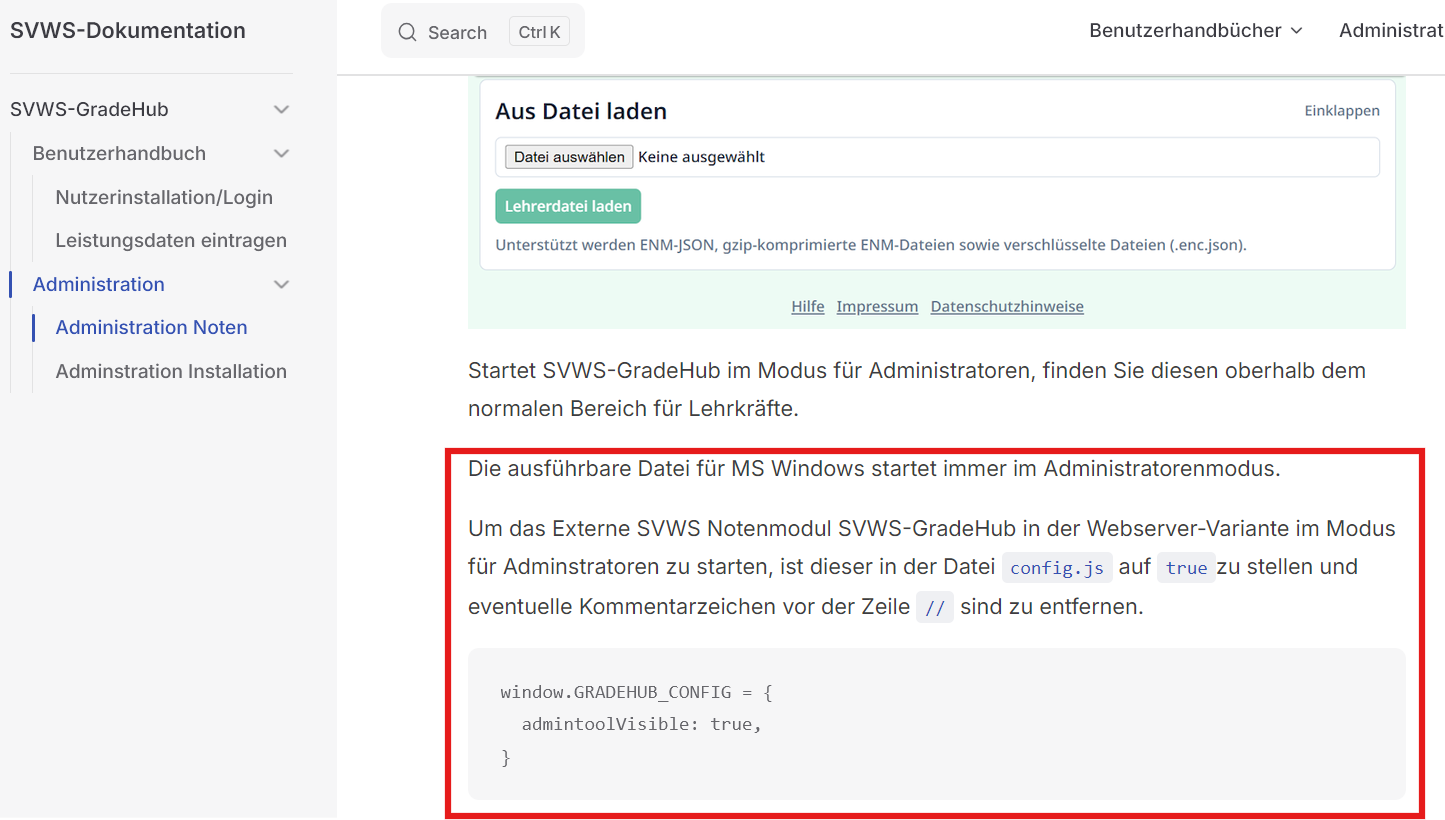Screen dimensions: 1445x820
Task: Click the Ctrl K shortcut badge
Action: tap(540, 32)
